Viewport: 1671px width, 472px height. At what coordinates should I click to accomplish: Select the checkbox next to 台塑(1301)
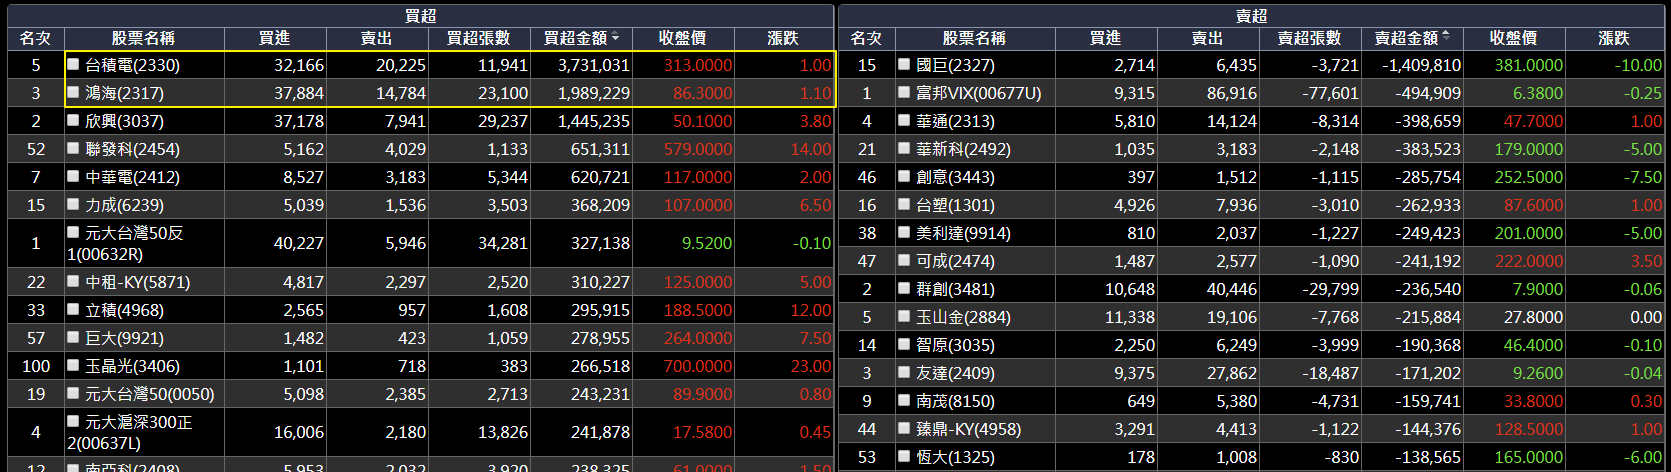coord(904,204)
